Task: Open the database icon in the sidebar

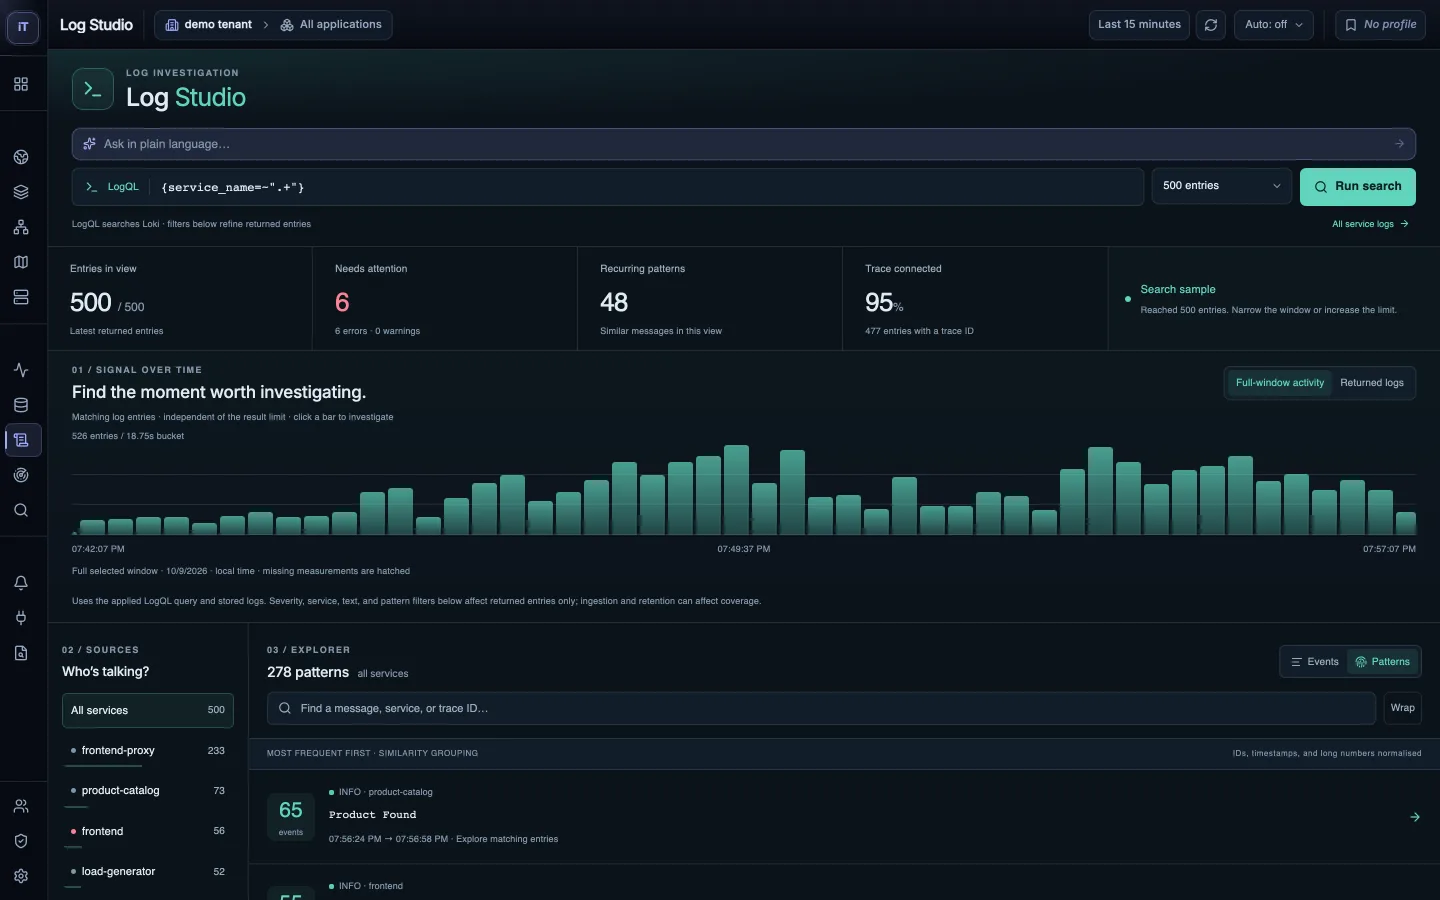Action: [x=21, y=405]
